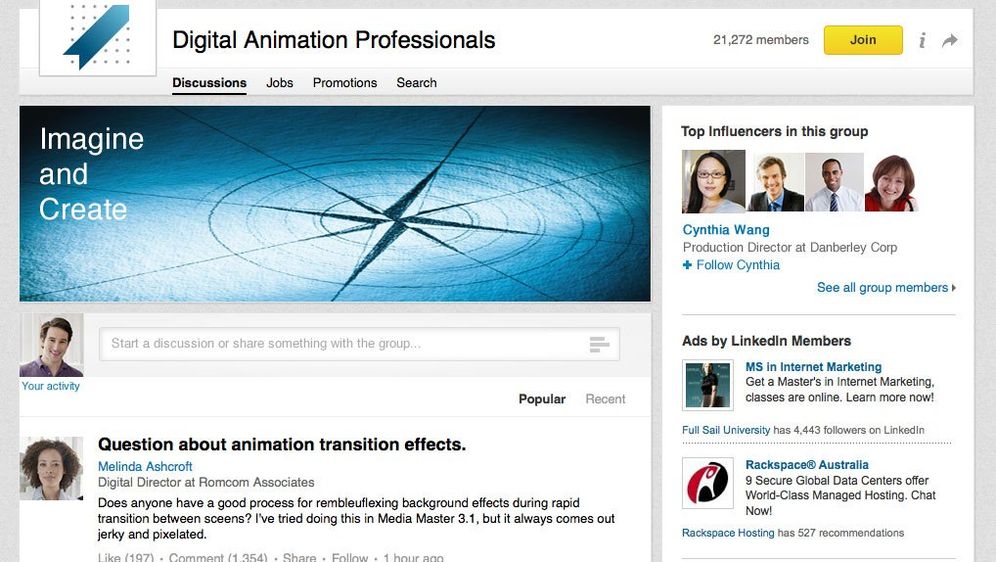This screenshot has width=996, height=562.
Task: Click the second influencer photo, man in suit
Action: click(x=776, y=182)
